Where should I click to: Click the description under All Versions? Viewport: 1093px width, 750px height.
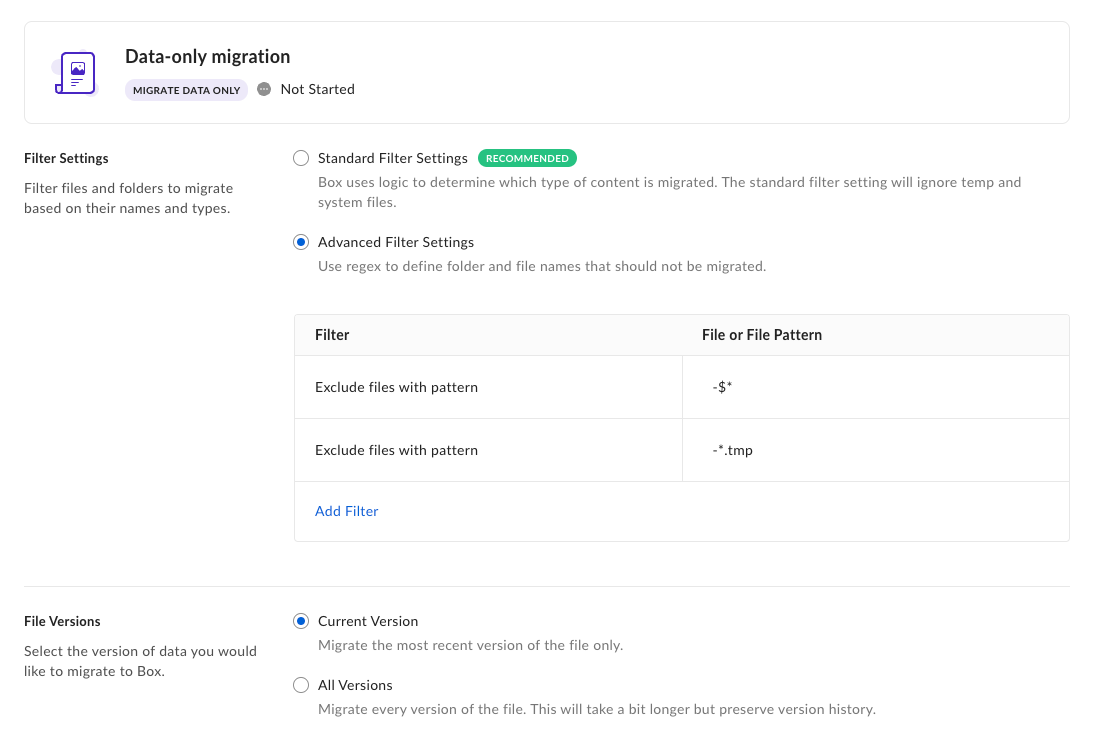click(596, 709)
